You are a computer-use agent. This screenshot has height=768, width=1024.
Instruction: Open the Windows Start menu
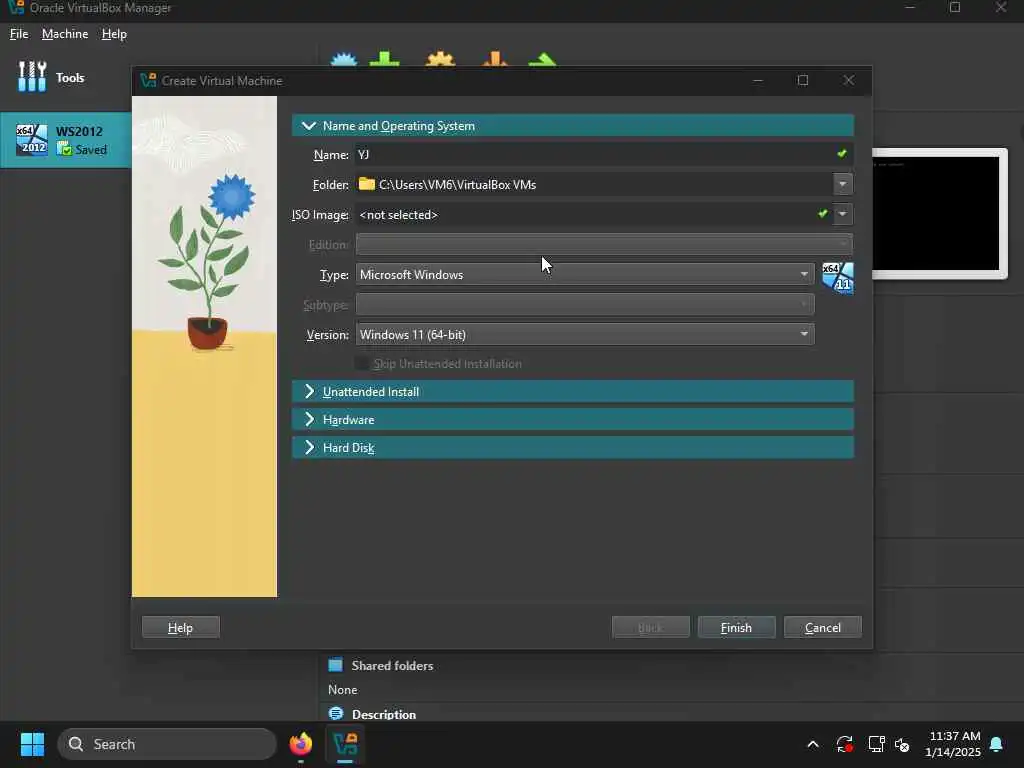32,744
